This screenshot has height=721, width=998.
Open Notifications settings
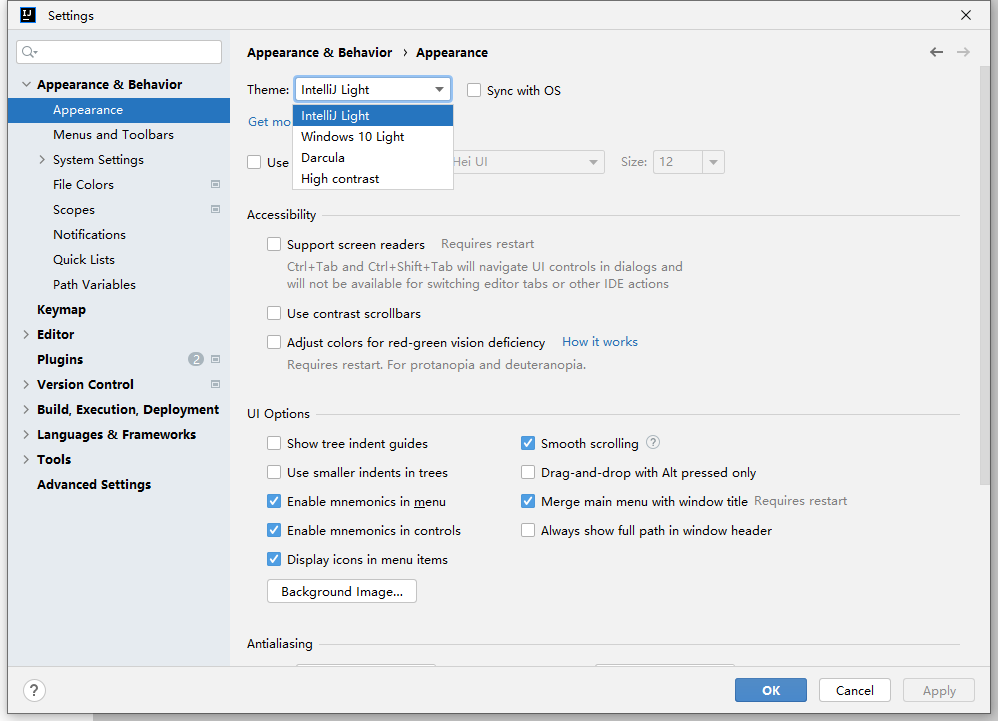(x=90, y=235)
